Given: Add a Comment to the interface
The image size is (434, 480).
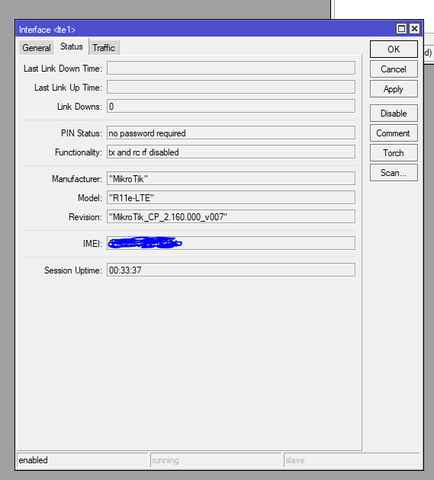Looking at the screenshot, I should (x=394, y=133).
